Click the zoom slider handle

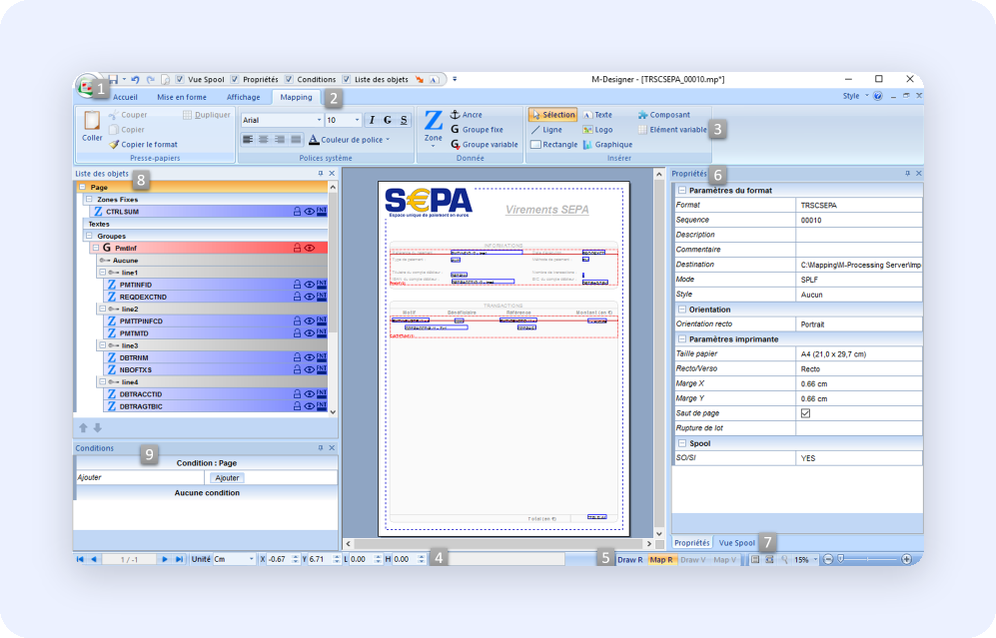tap(840, 559)
